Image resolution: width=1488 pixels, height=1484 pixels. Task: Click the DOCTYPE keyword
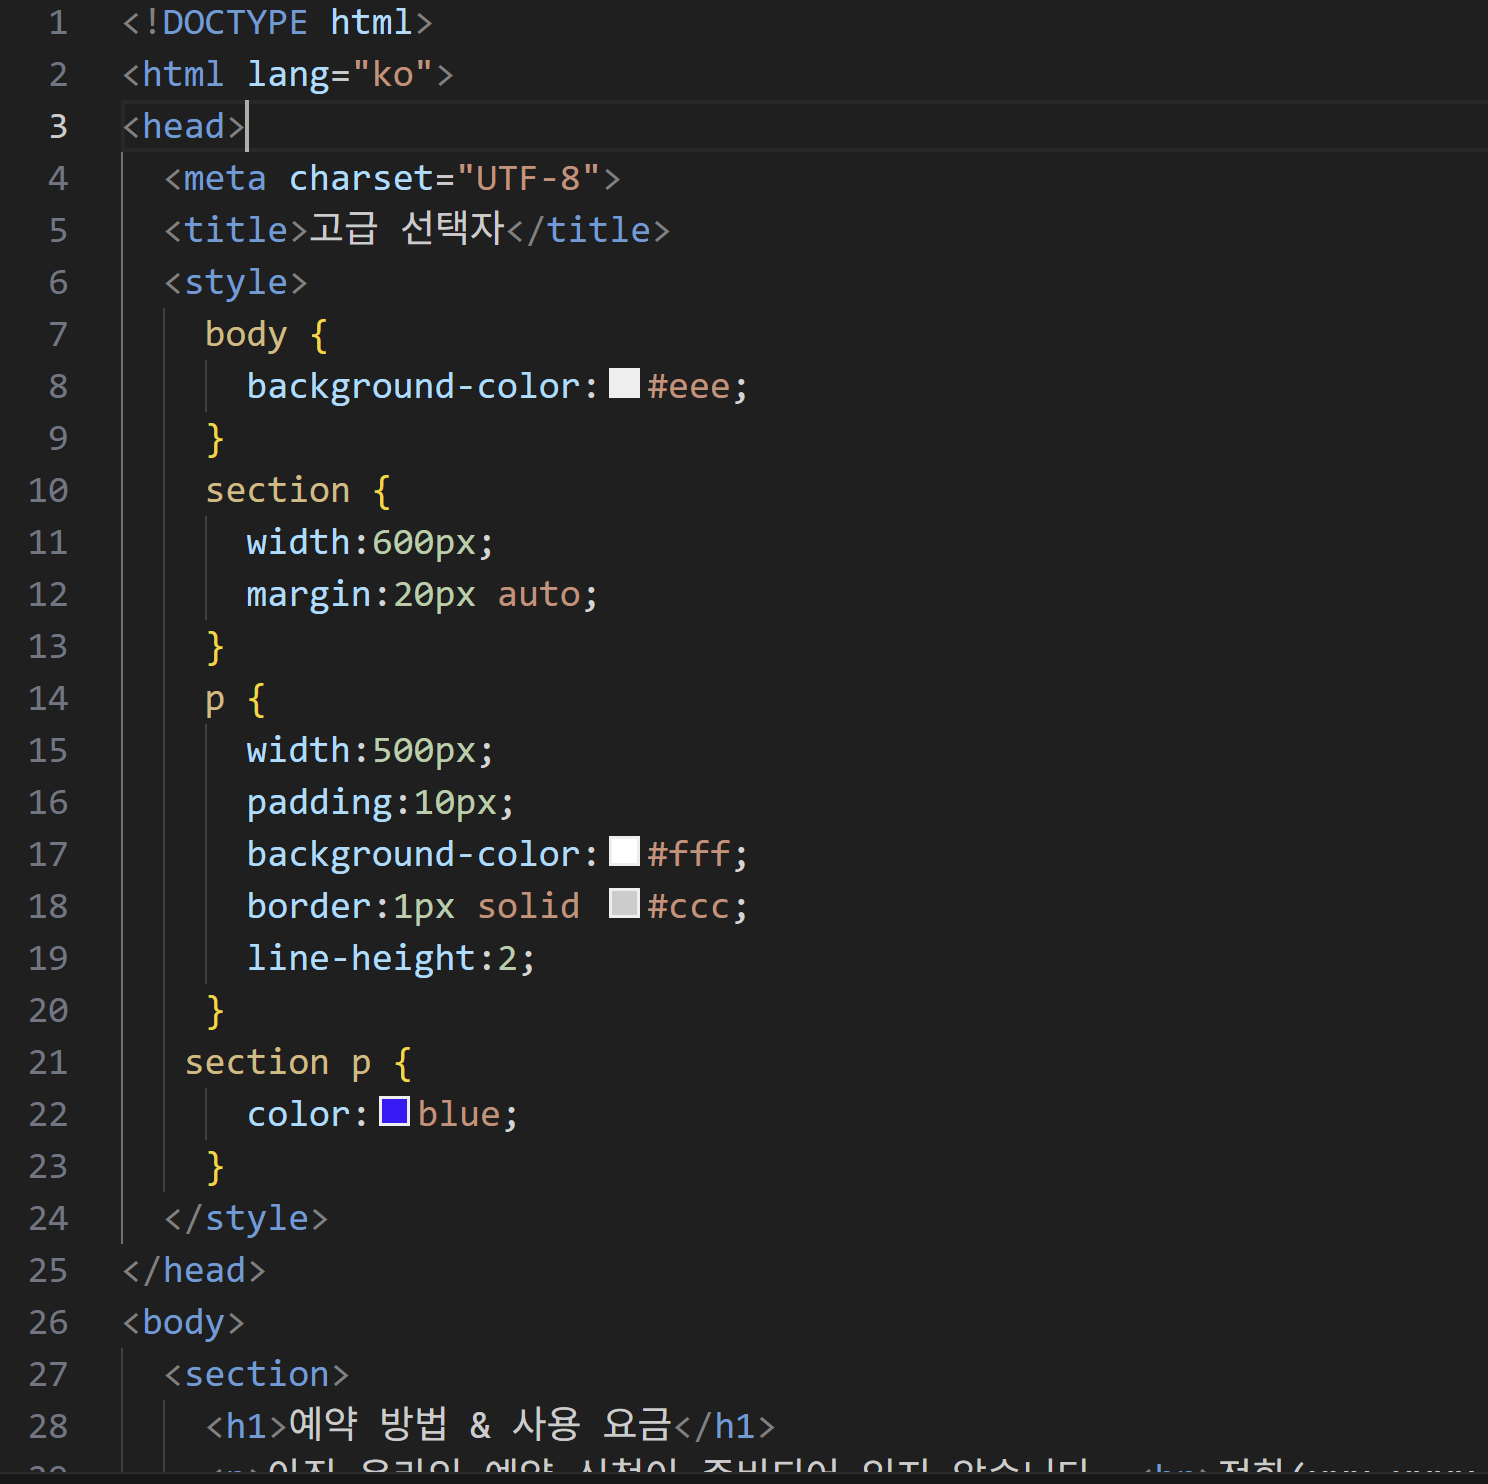point(235,22)
